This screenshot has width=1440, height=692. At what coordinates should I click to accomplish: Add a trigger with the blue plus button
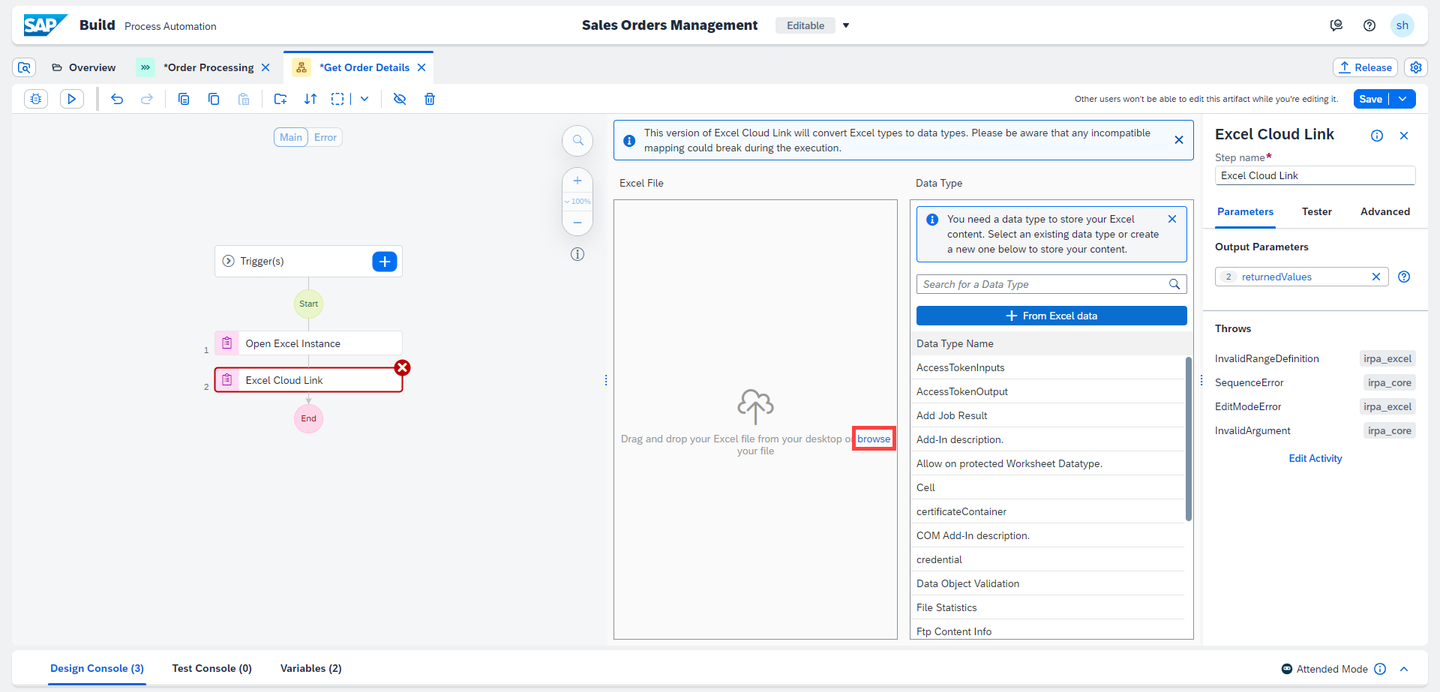click(x=385, y=261)
